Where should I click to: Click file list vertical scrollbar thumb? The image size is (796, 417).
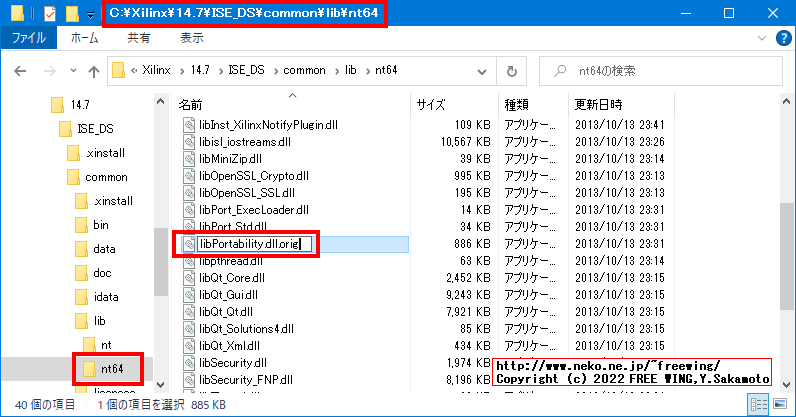(x=787, y=256)
